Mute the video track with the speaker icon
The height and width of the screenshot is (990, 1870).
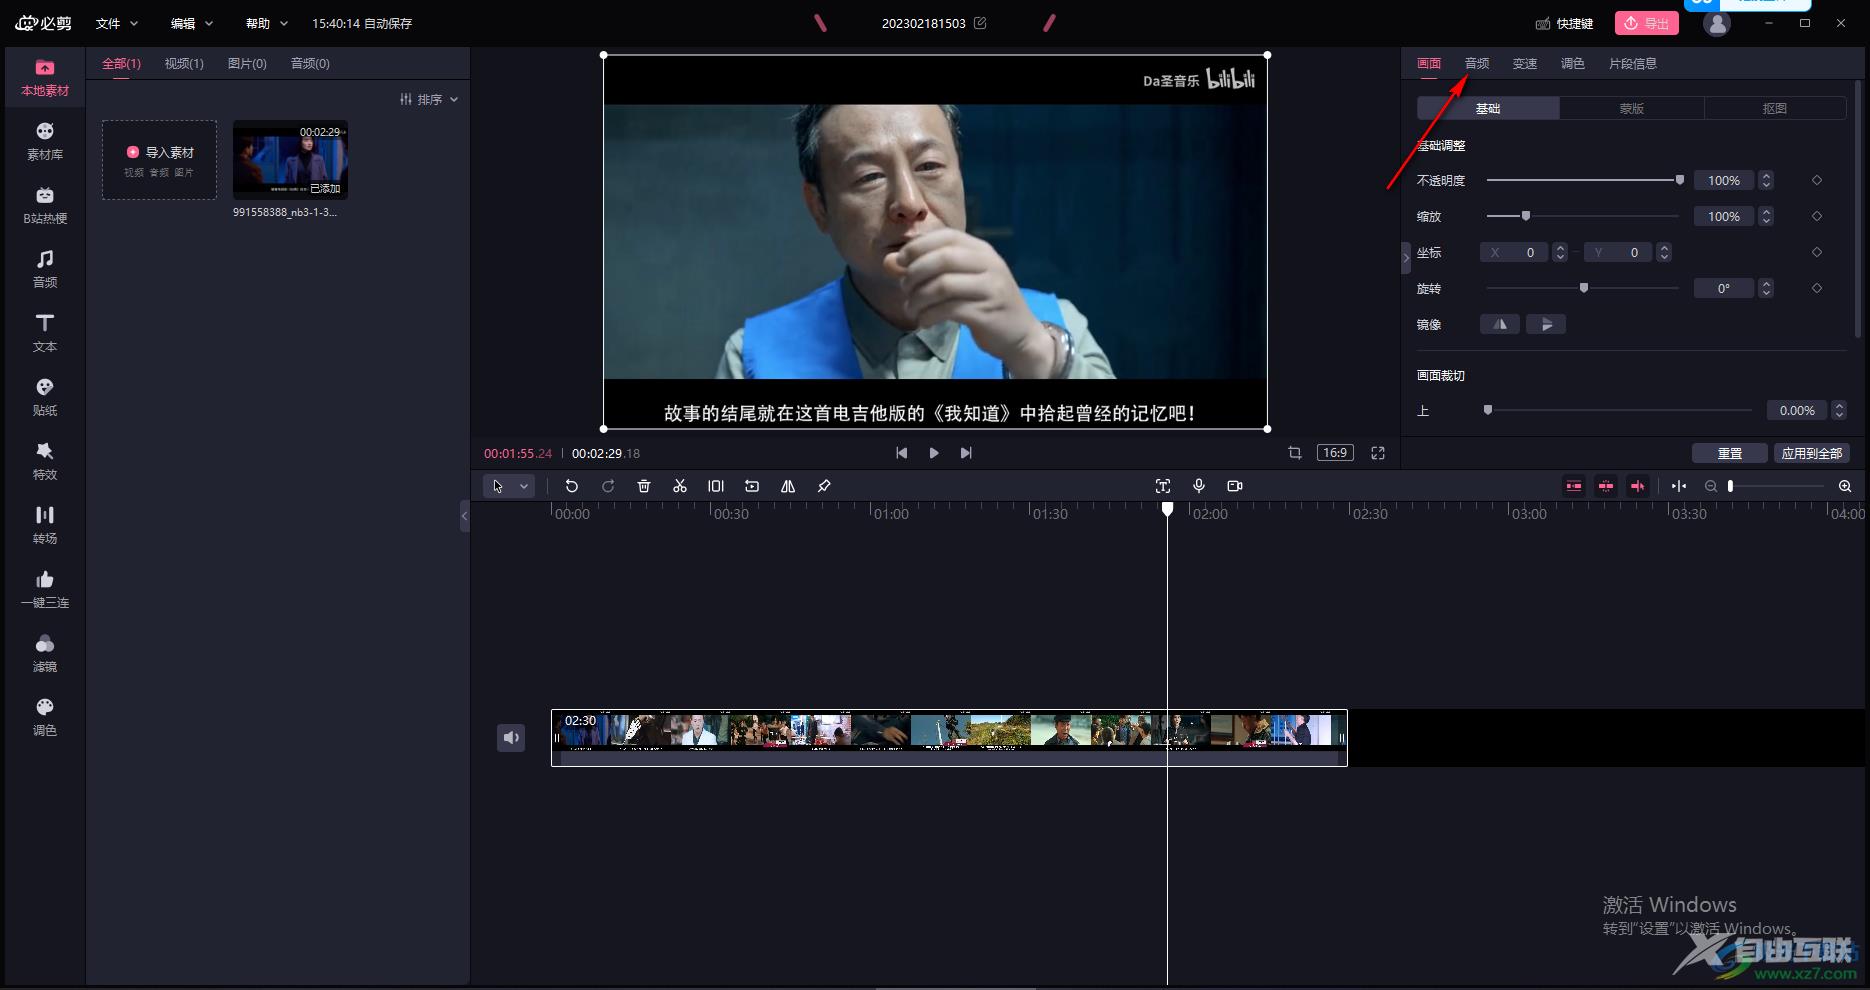coord(511,738)
